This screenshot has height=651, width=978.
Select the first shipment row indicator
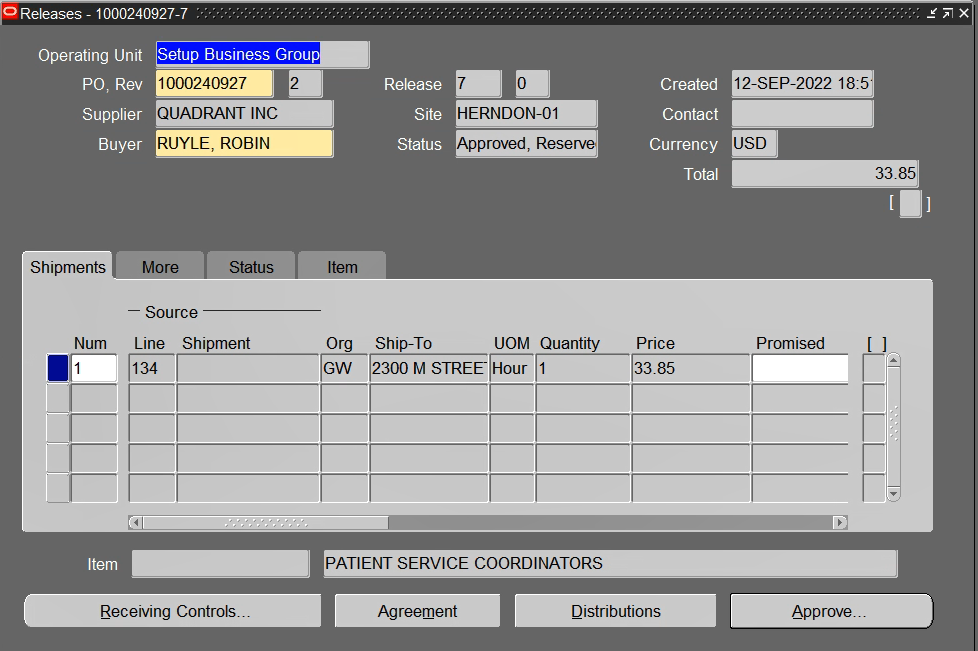point(58,368)
